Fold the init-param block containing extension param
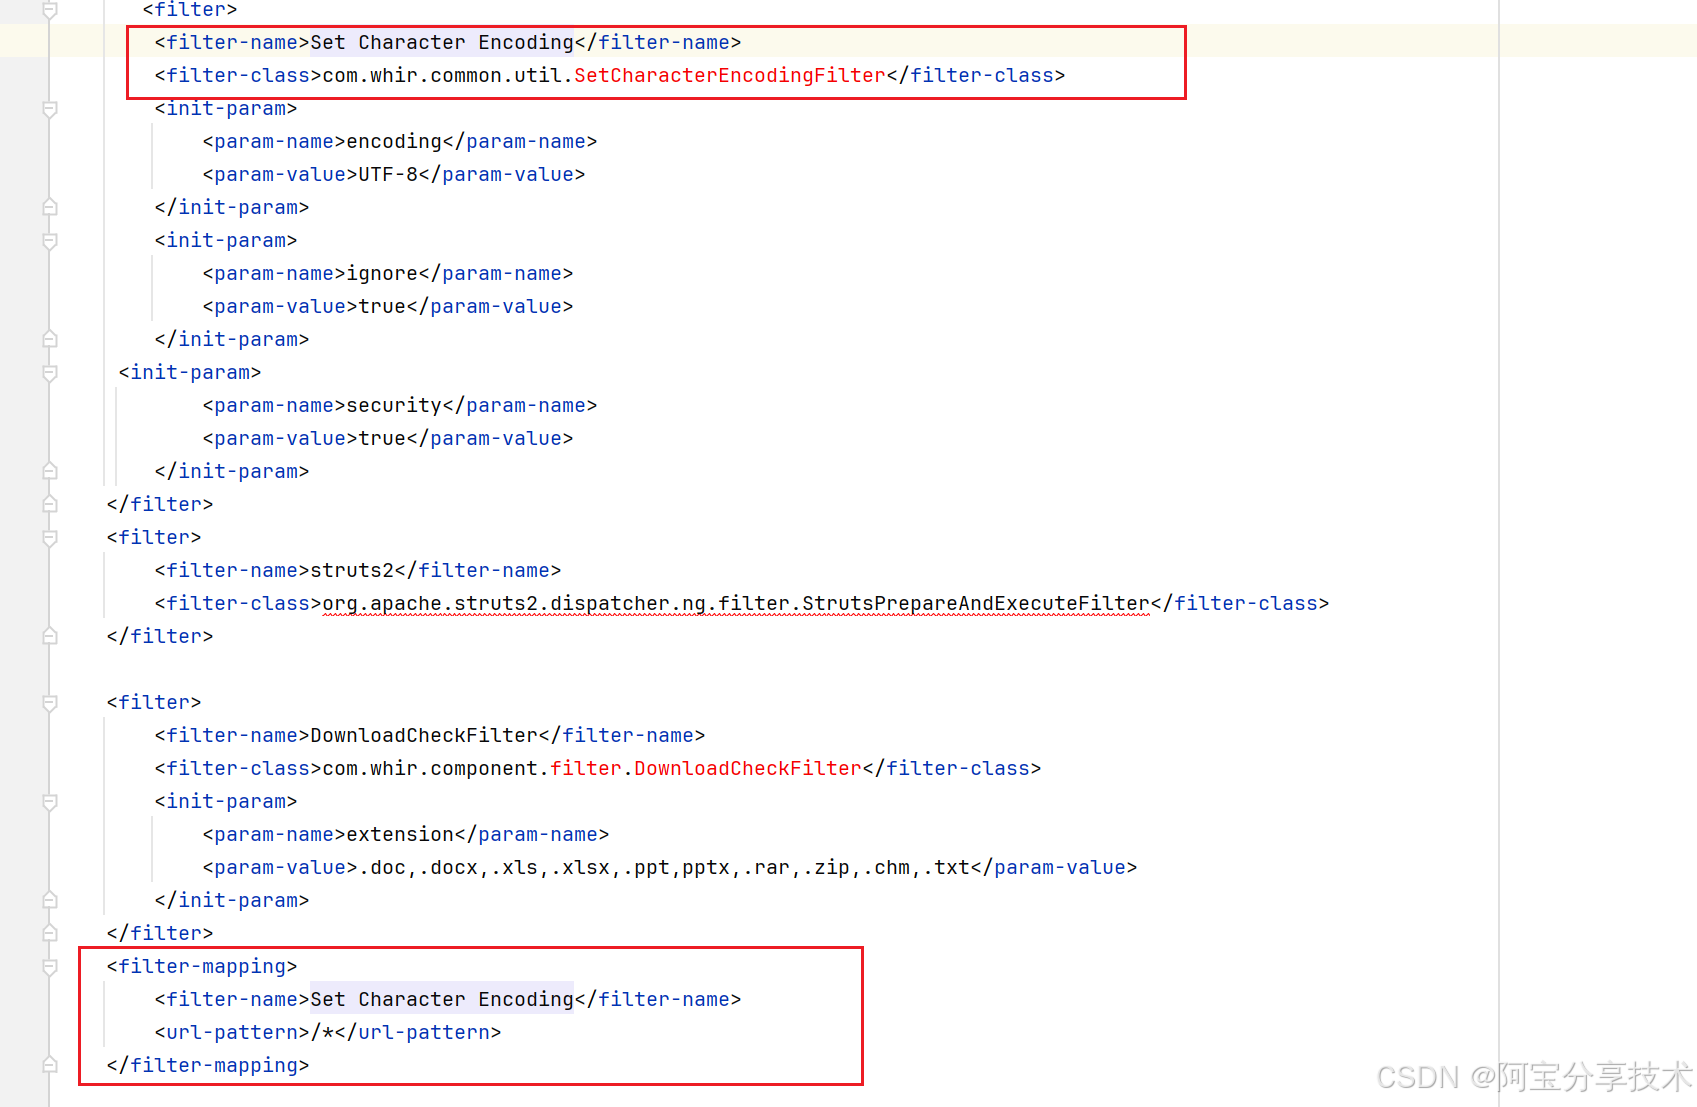The width and height of the screenshot is (1697, 1107). 49,802
